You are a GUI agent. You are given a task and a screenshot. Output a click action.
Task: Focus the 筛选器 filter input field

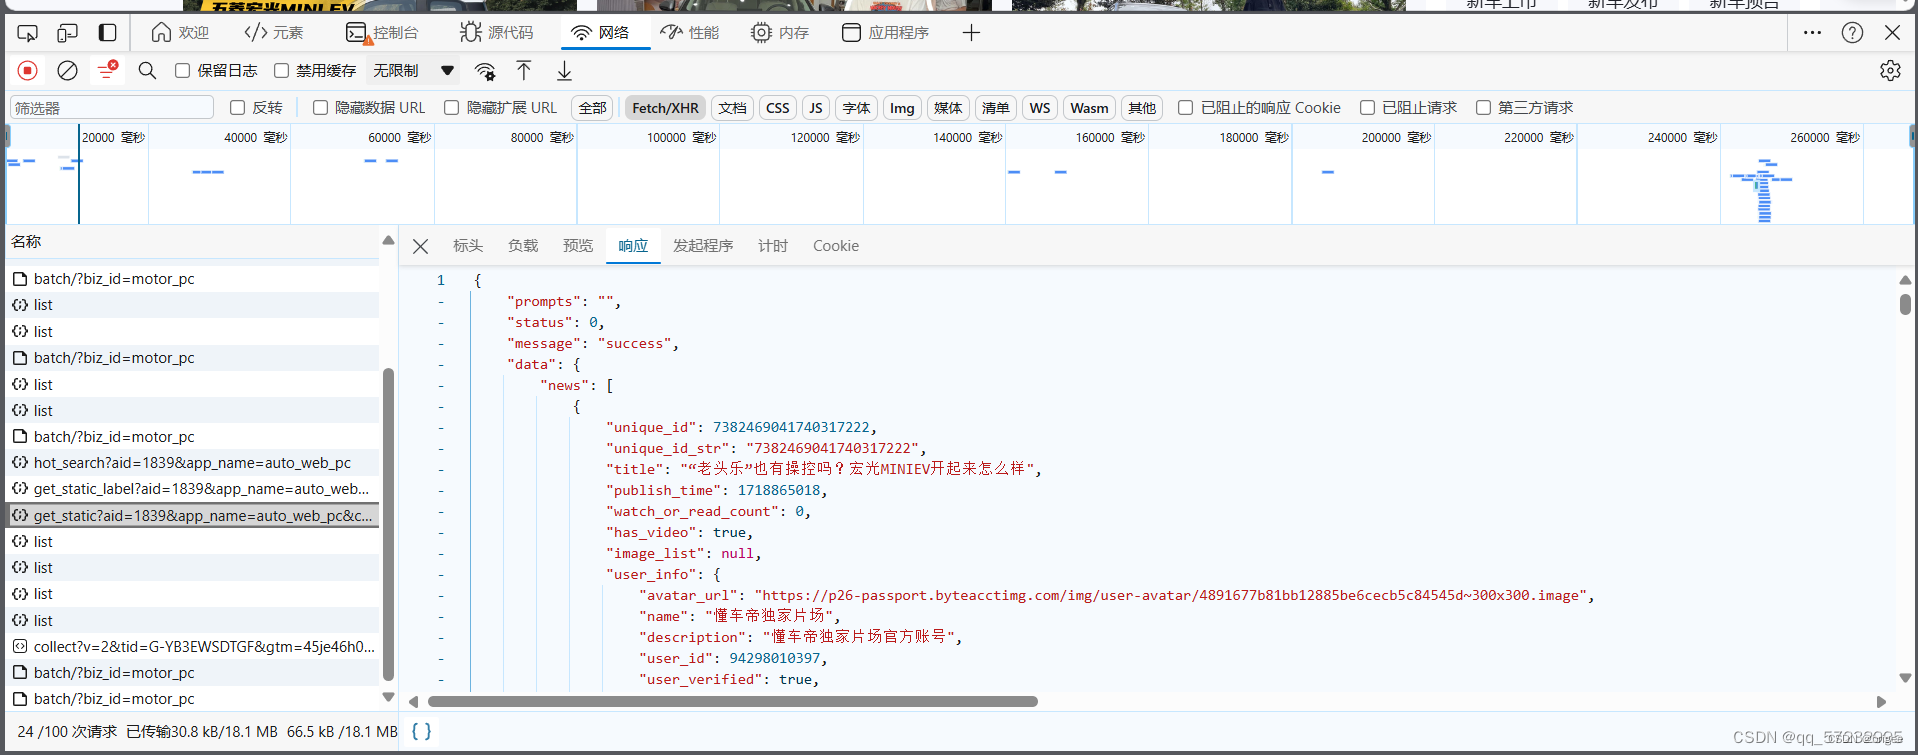112,108
